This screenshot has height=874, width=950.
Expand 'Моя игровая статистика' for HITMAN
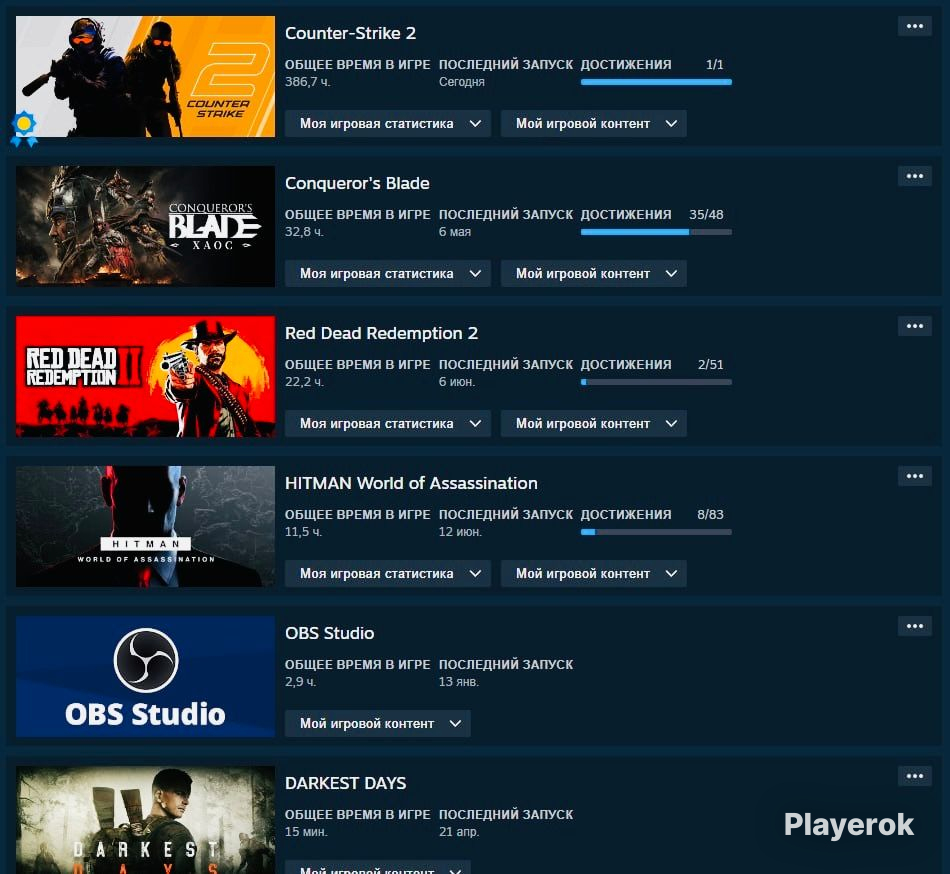click(x=388, y=574)
